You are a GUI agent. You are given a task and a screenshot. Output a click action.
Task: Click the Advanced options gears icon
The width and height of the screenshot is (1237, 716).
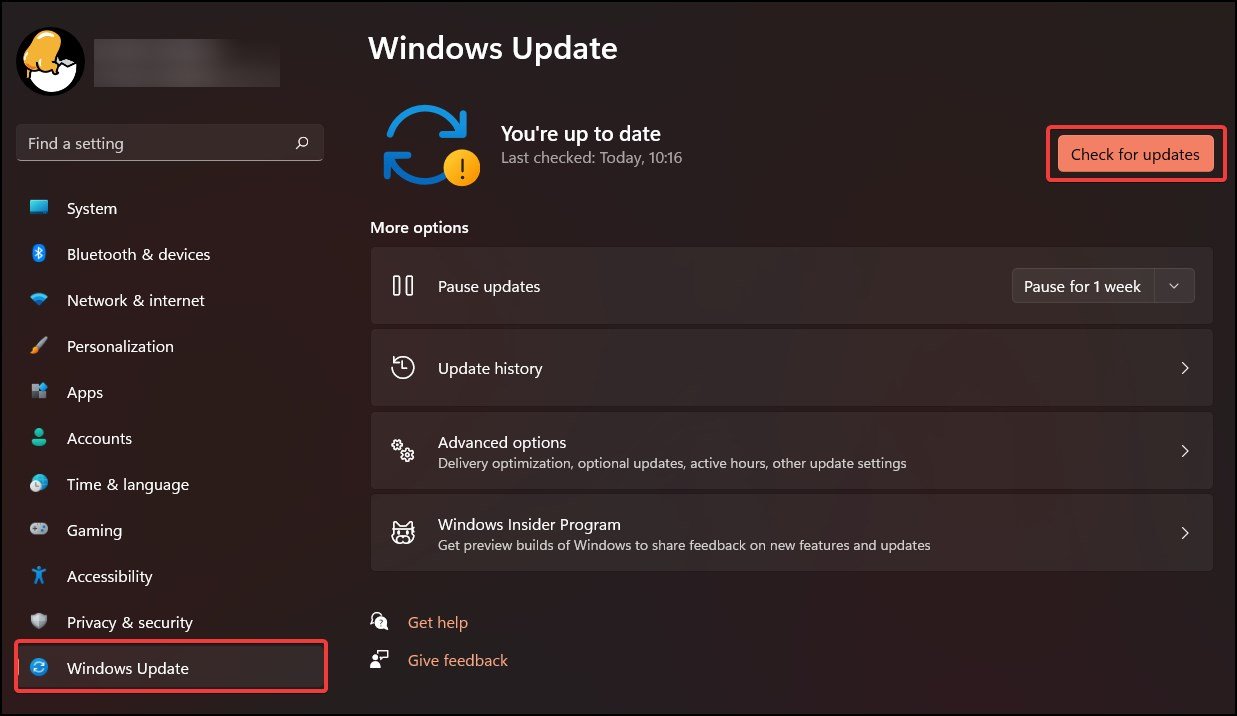point(403,450)
